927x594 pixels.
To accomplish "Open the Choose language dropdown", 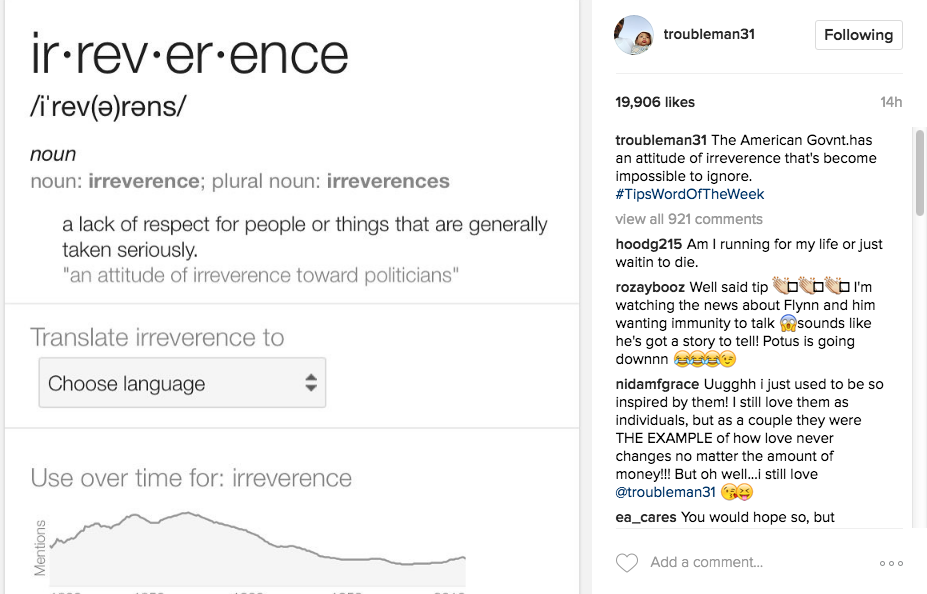I will point(182,383).
